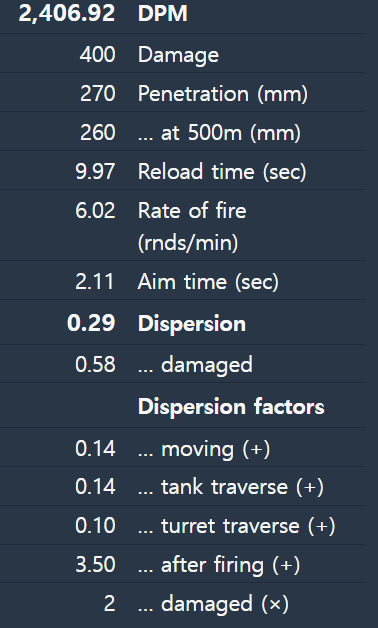
Task: Click the 2,406.92 DPM value
Action: pos(67,14)
